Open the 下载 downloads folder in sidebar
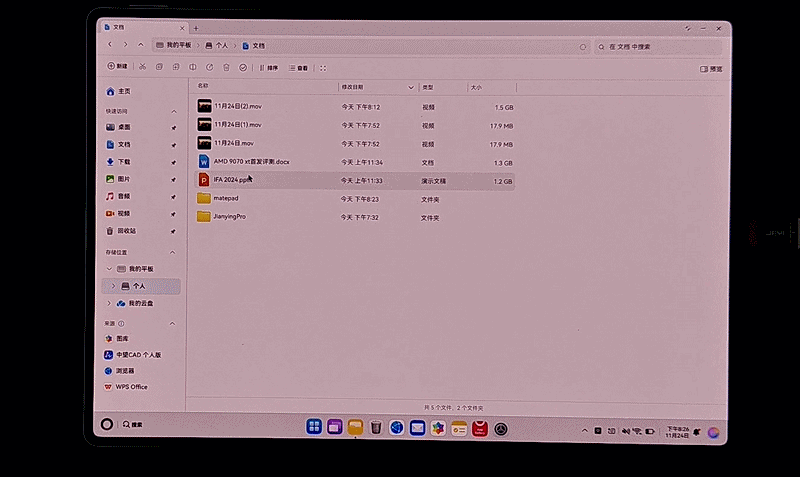The height and width of the screenshot is (477, 800). click(x=124, y=162)
